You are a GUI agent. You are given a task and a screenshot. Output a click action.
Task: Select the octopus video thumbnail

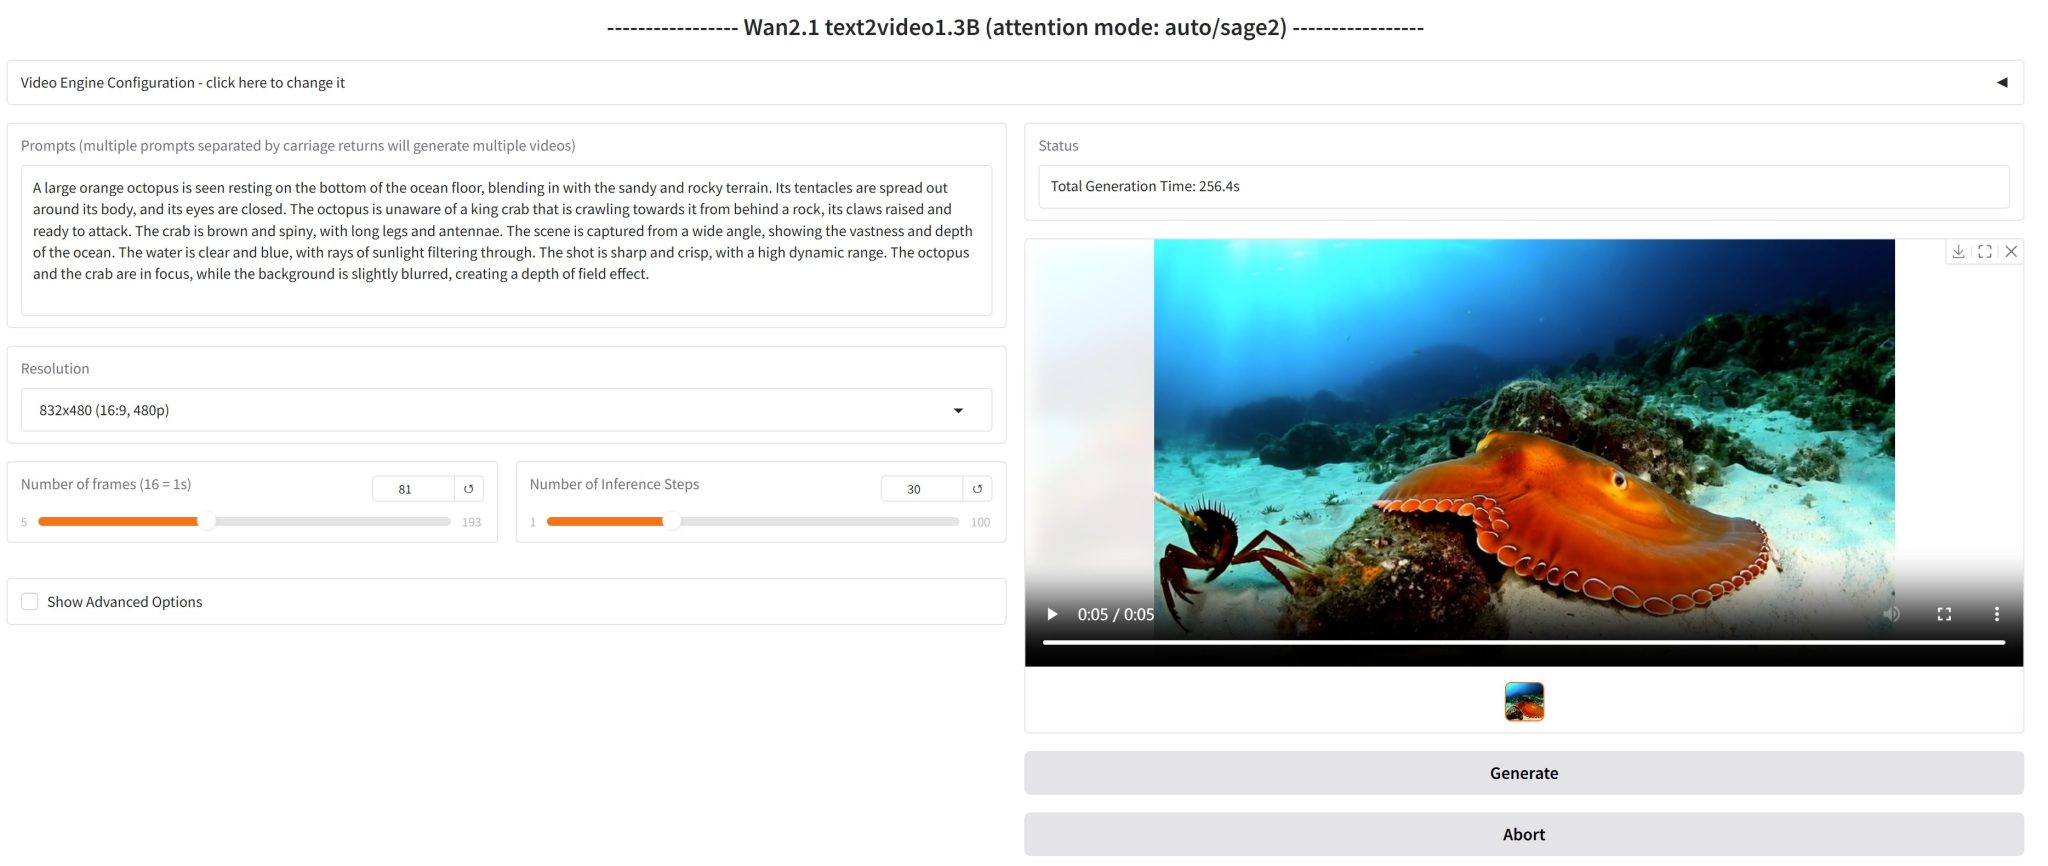pos(1524,702)
